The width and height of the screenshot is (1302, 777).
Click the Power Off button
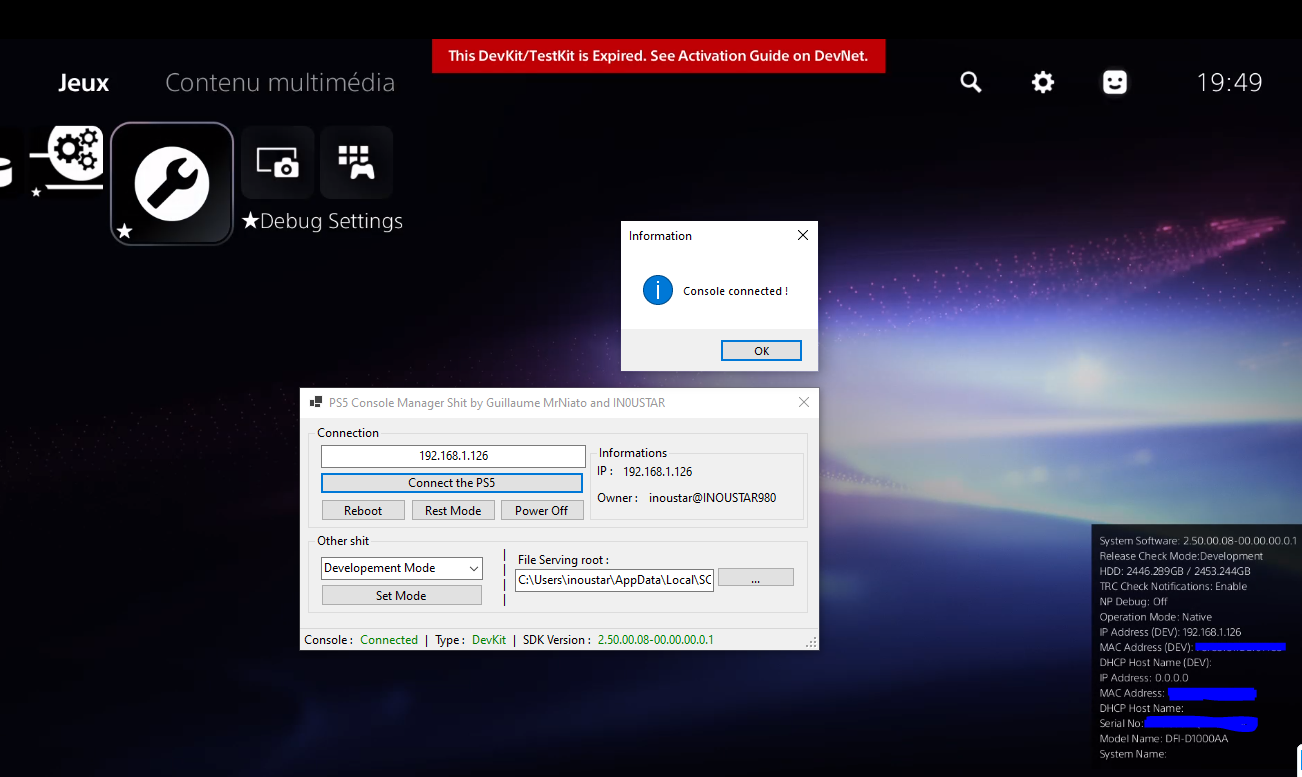(541, 510)
